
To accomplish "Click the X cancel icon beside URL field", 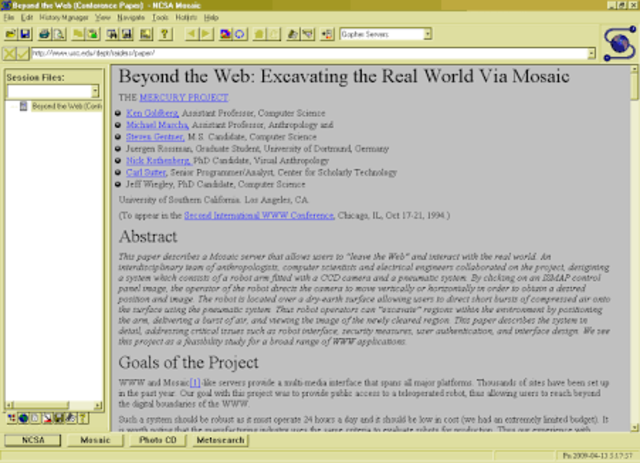I will click(x=9, y=53).
